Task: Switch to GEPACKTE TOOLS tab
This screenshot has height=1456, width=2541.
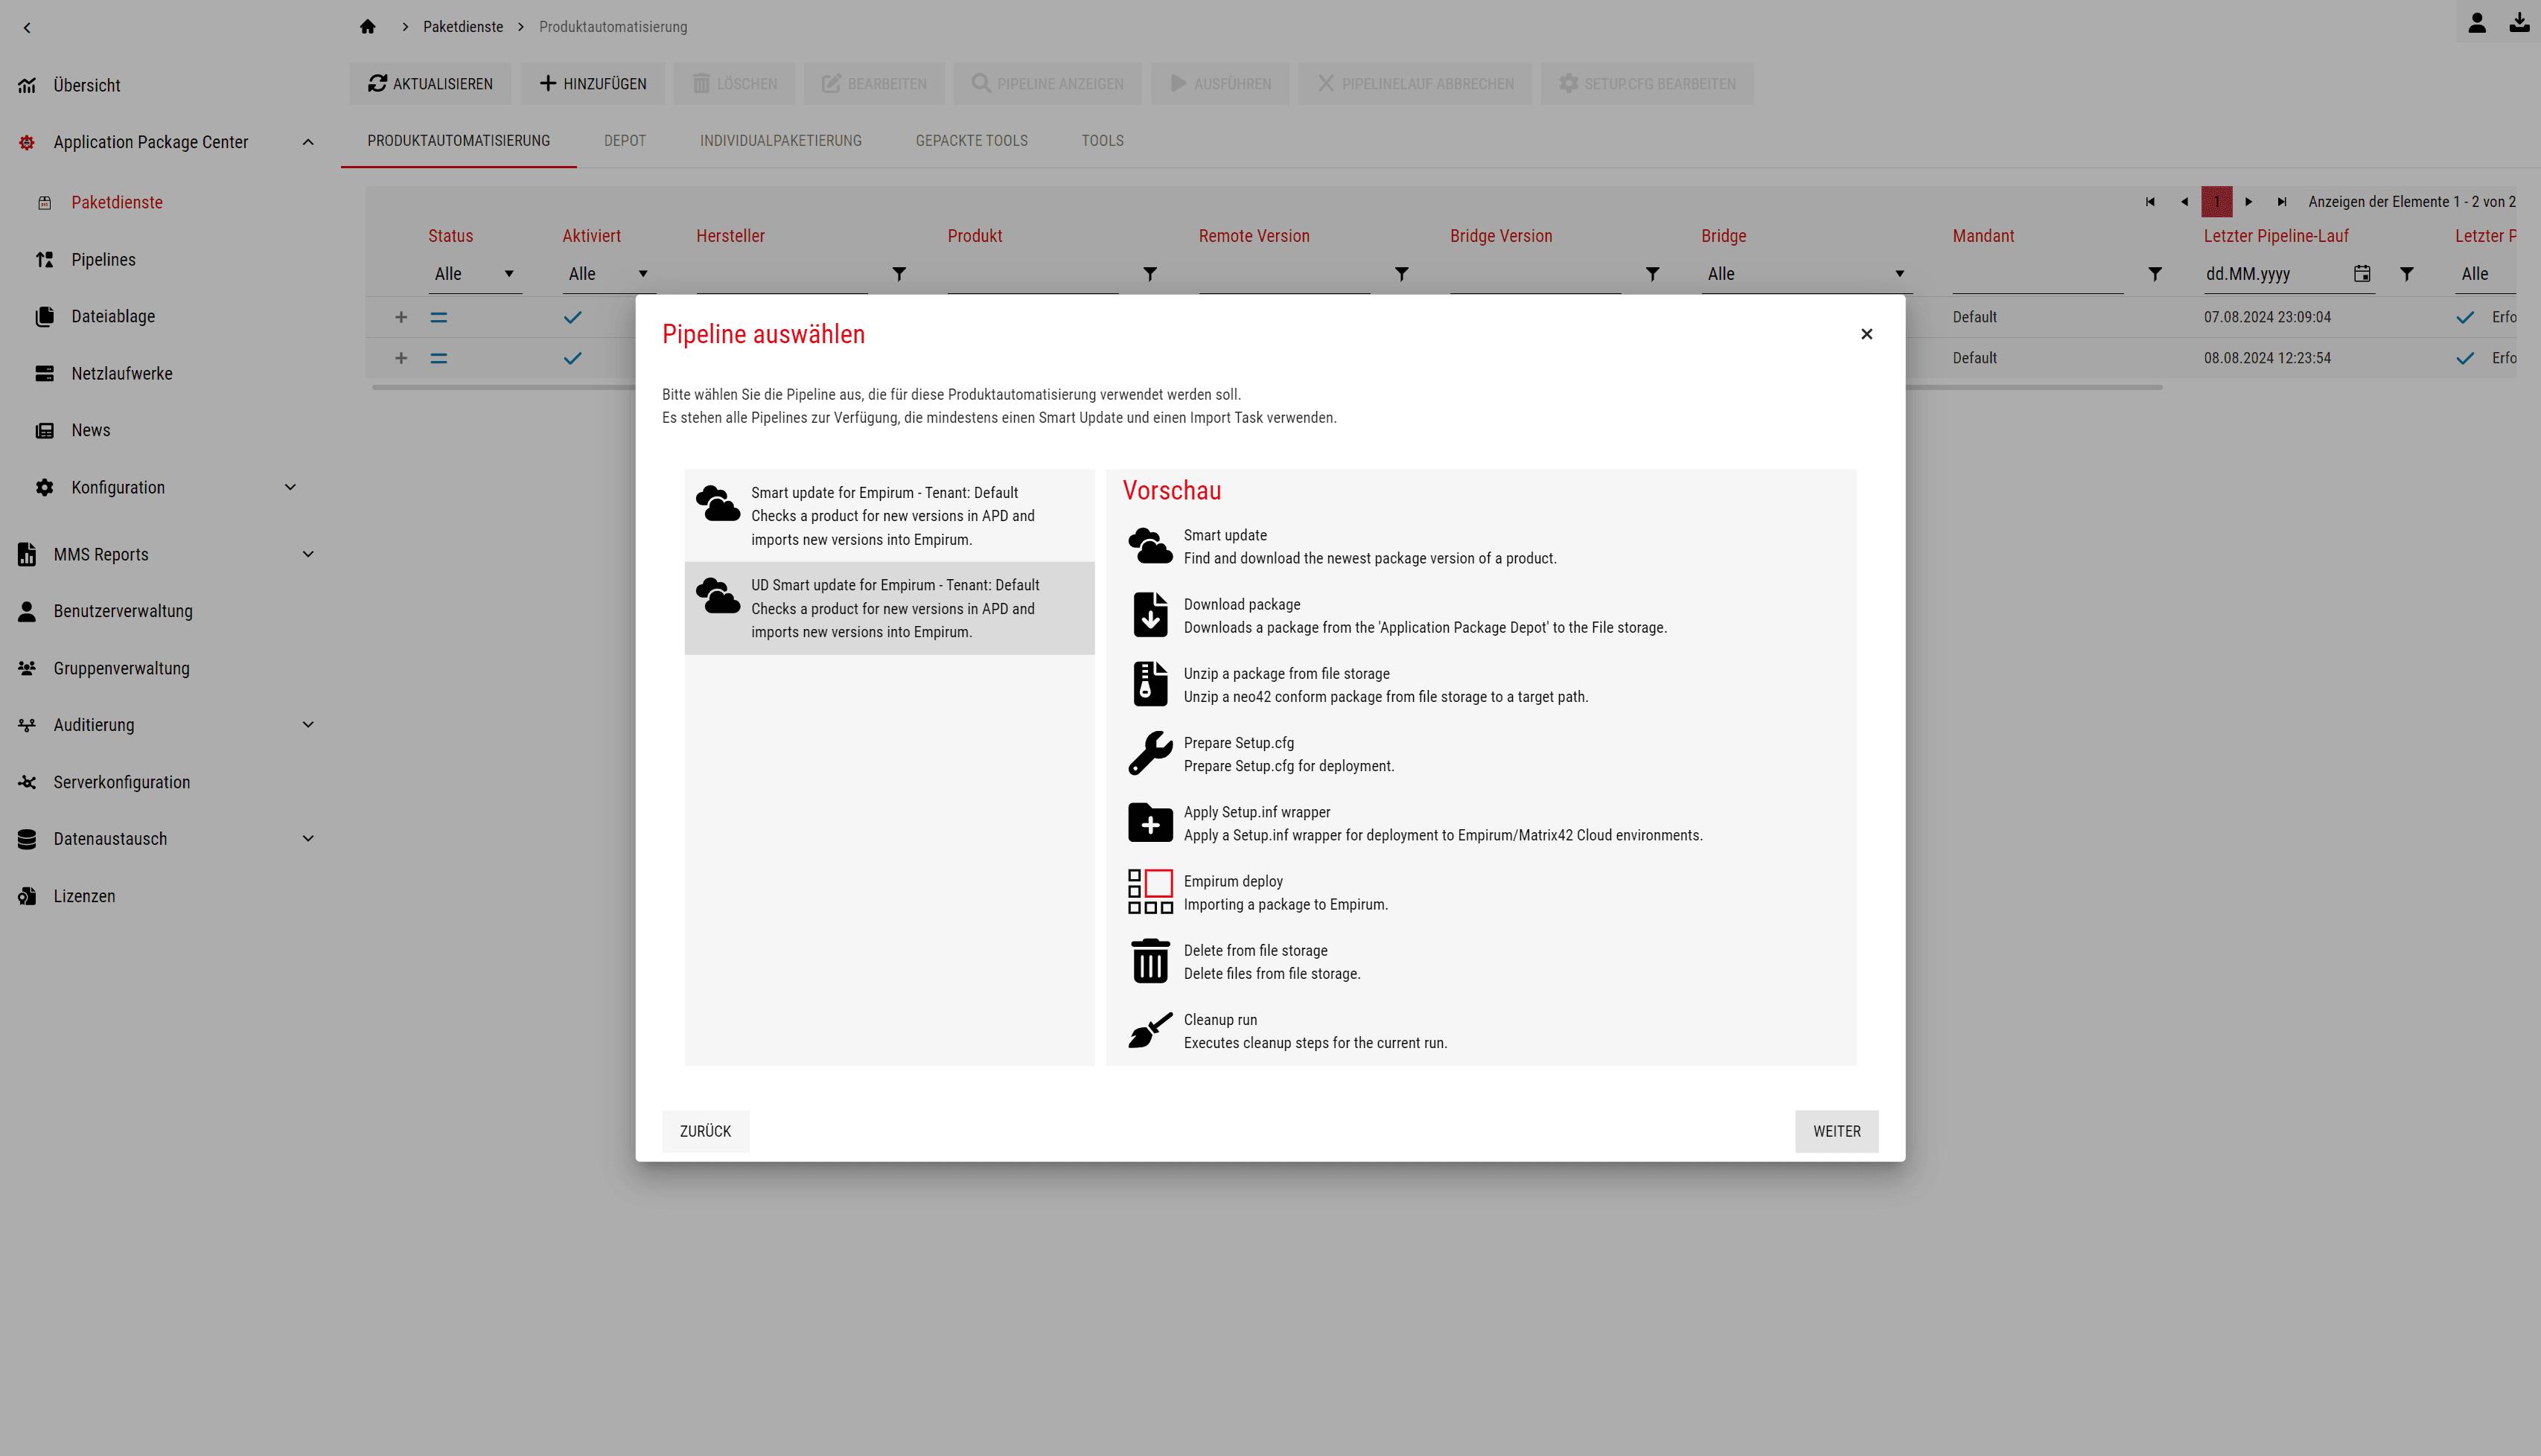Action: (x=971, y=141)
